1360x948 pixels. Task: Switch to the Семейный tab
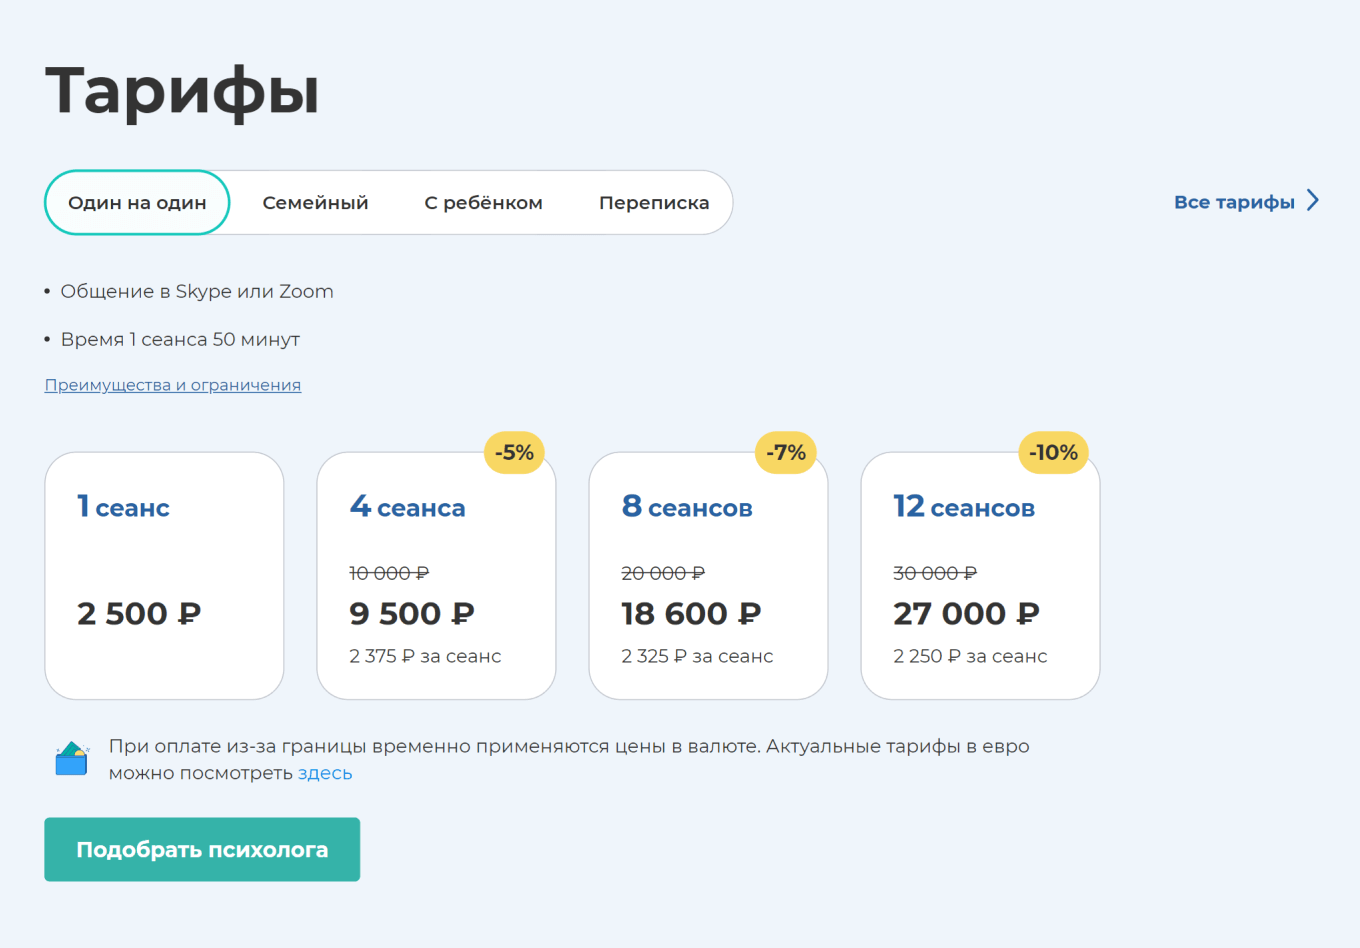315,202
